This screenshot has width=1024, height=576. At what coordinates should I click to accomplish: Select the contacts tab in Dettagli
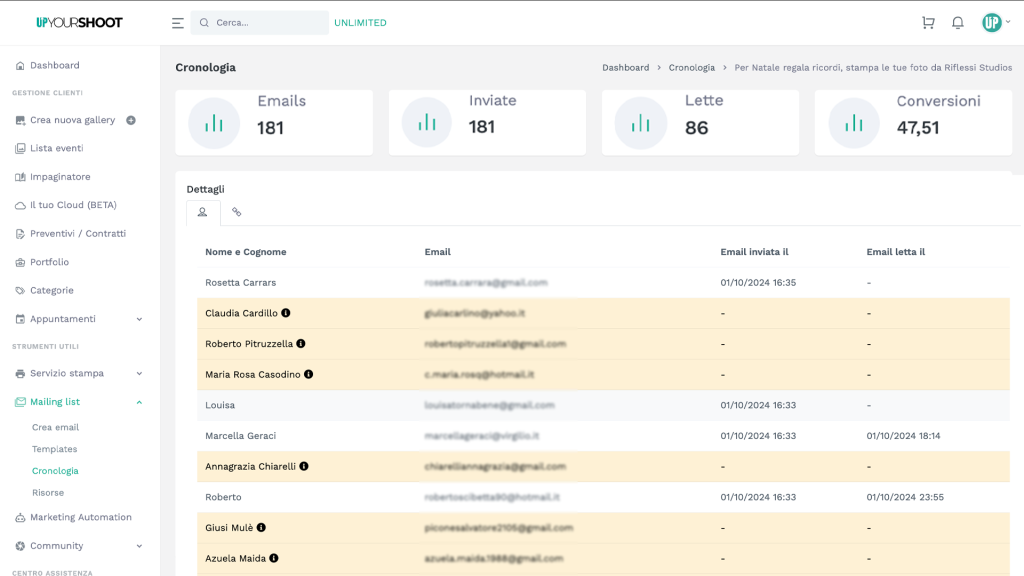tap(203, 212)
